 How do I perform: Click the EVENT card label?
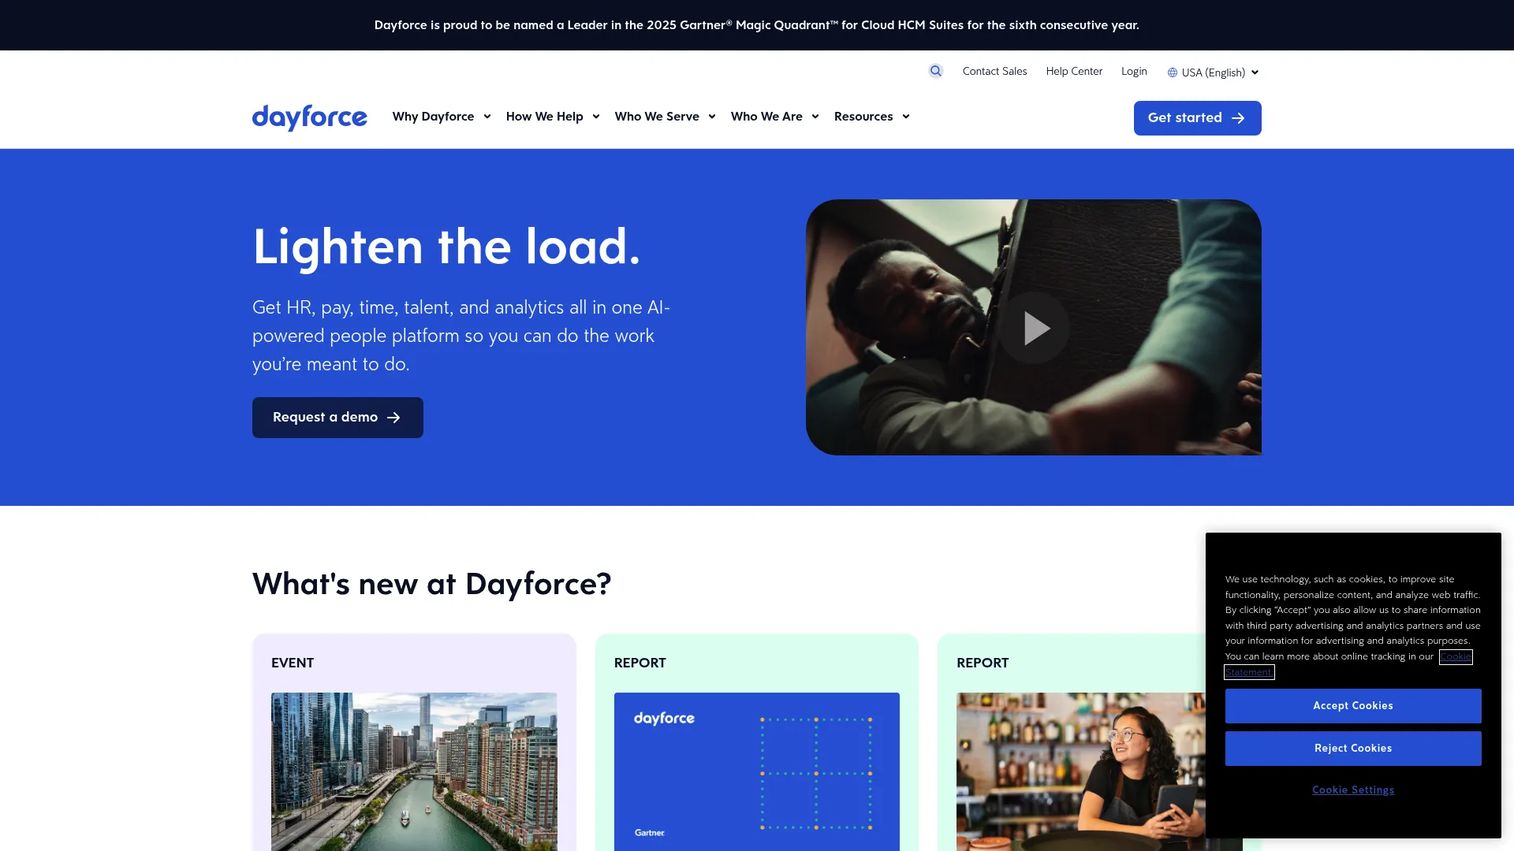[x=293, y=663]
